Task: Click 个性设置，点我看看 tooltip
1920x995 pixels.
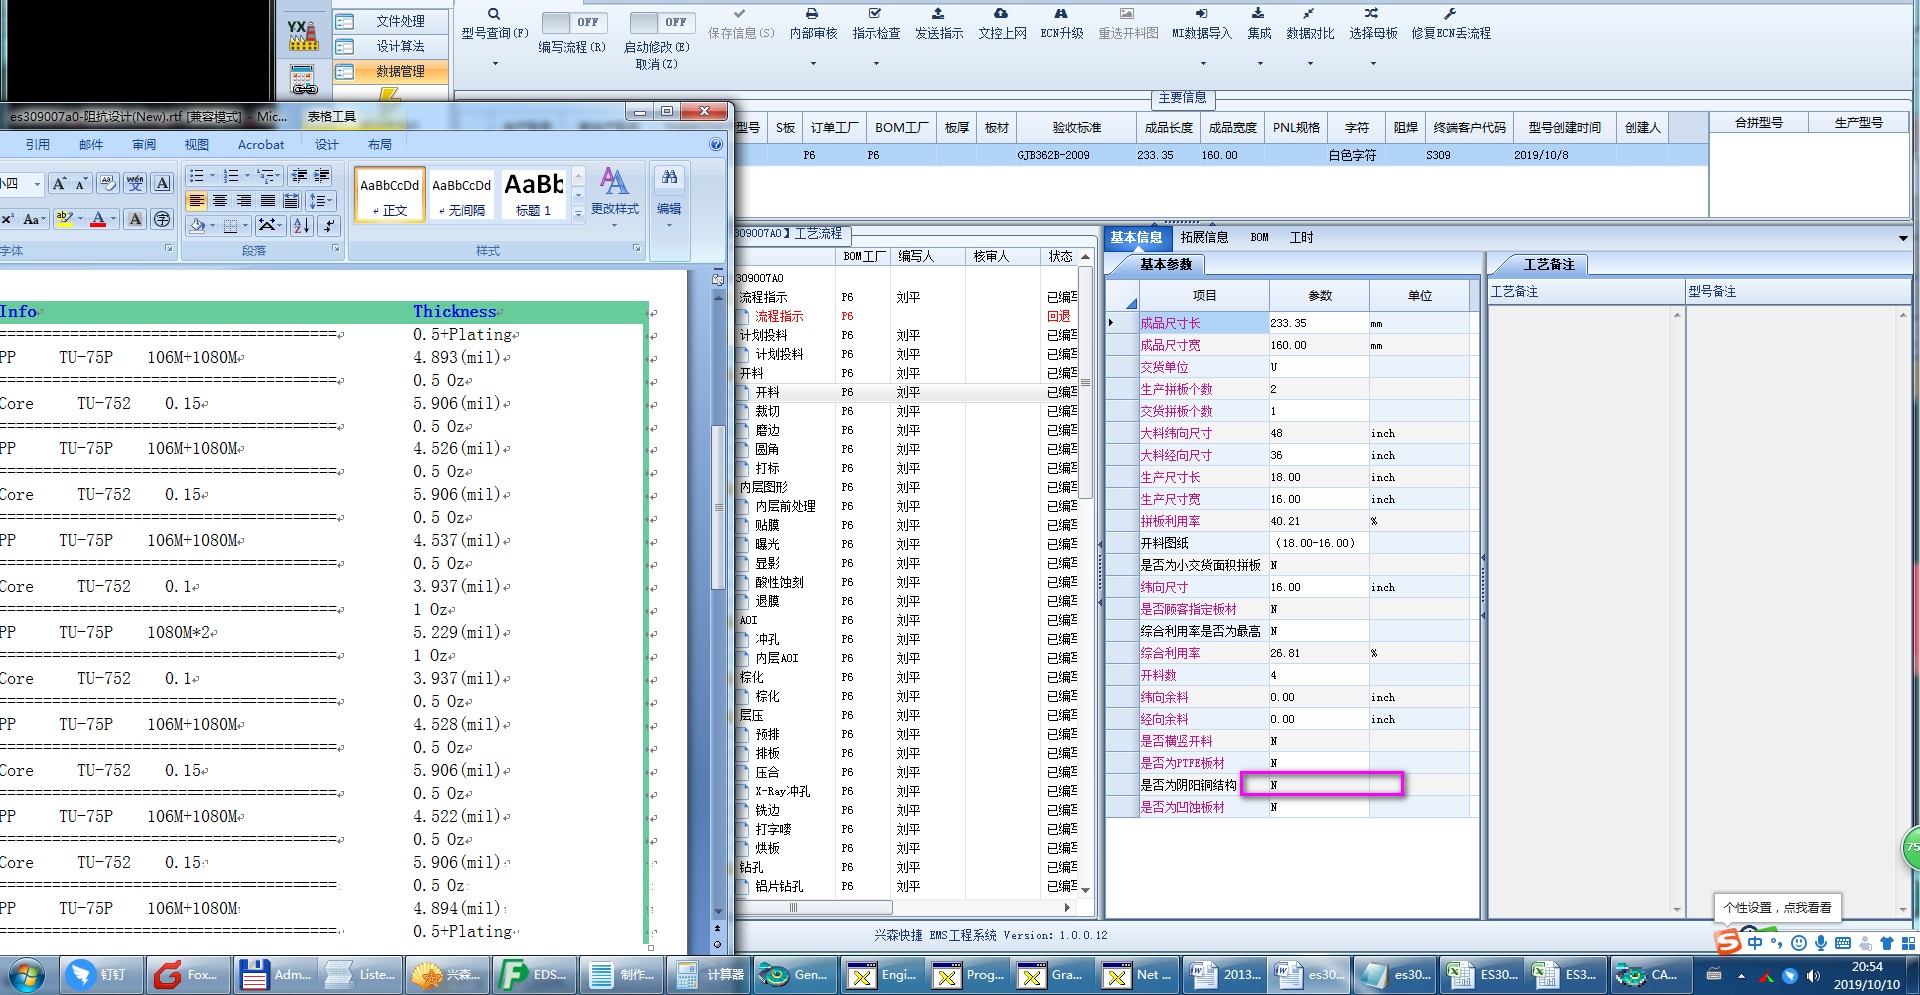Action: (1777, 907)
